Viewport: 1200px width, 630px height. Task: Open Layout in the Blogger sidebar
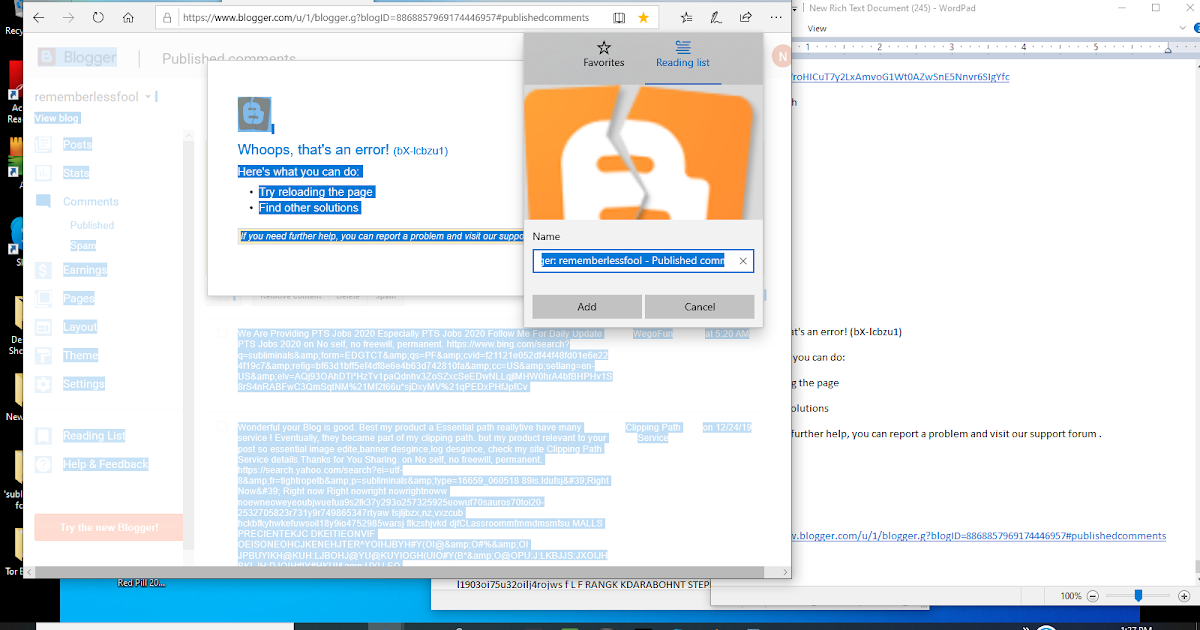pyautogui.click(x=80, y=327)
